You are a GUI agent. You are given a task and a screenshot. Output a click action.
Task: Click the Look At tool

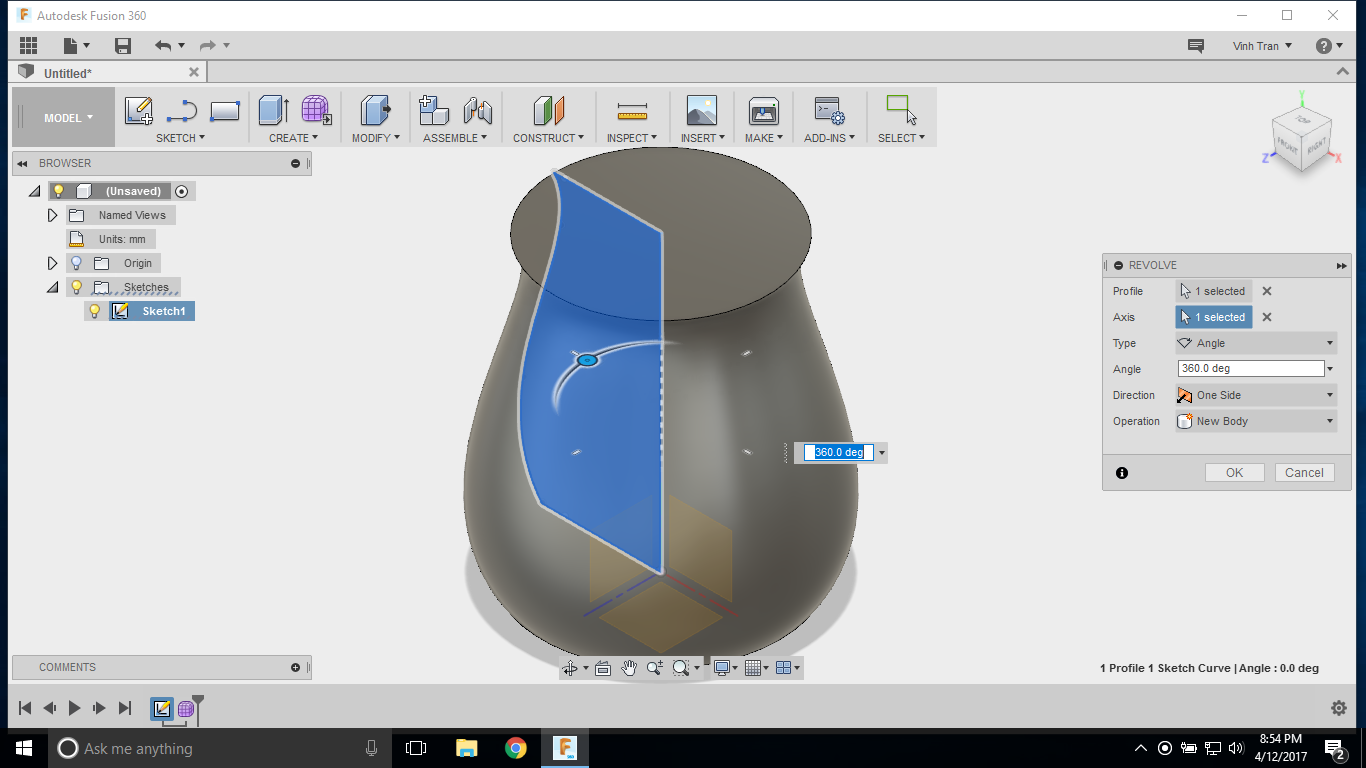603,668
